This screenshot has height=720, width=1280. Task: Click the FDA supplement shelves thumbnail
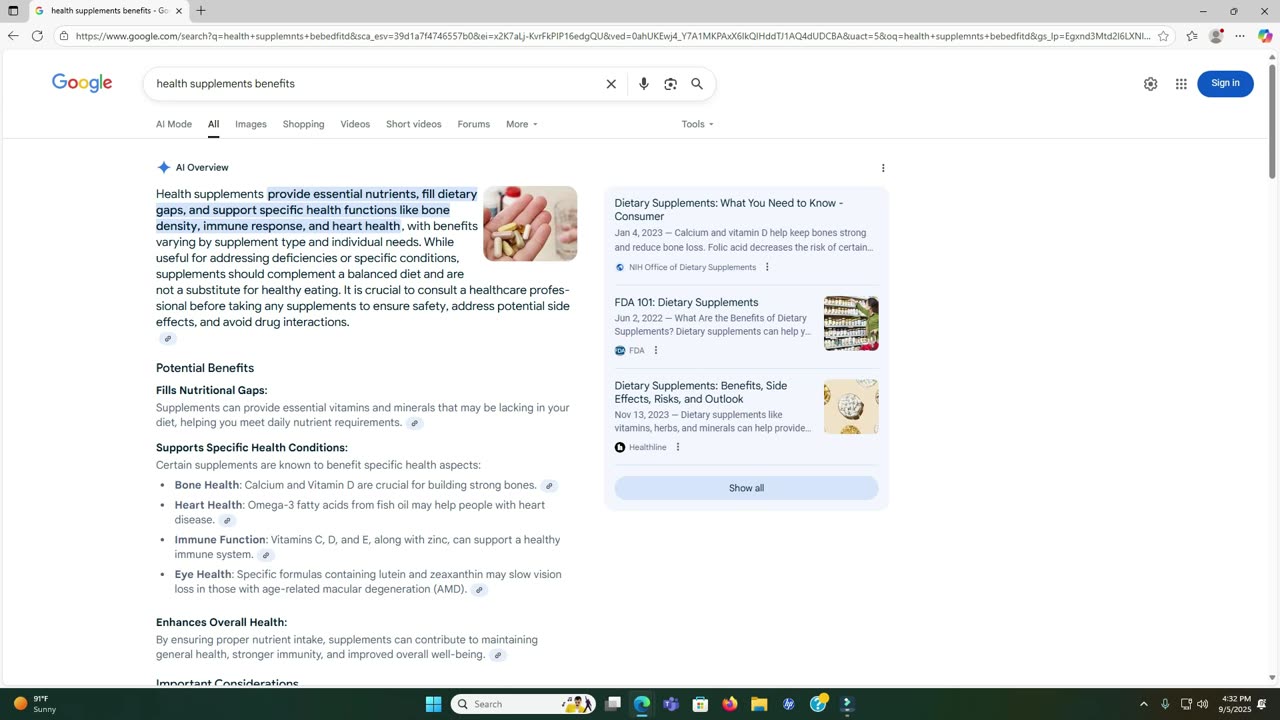coord(851,323)
